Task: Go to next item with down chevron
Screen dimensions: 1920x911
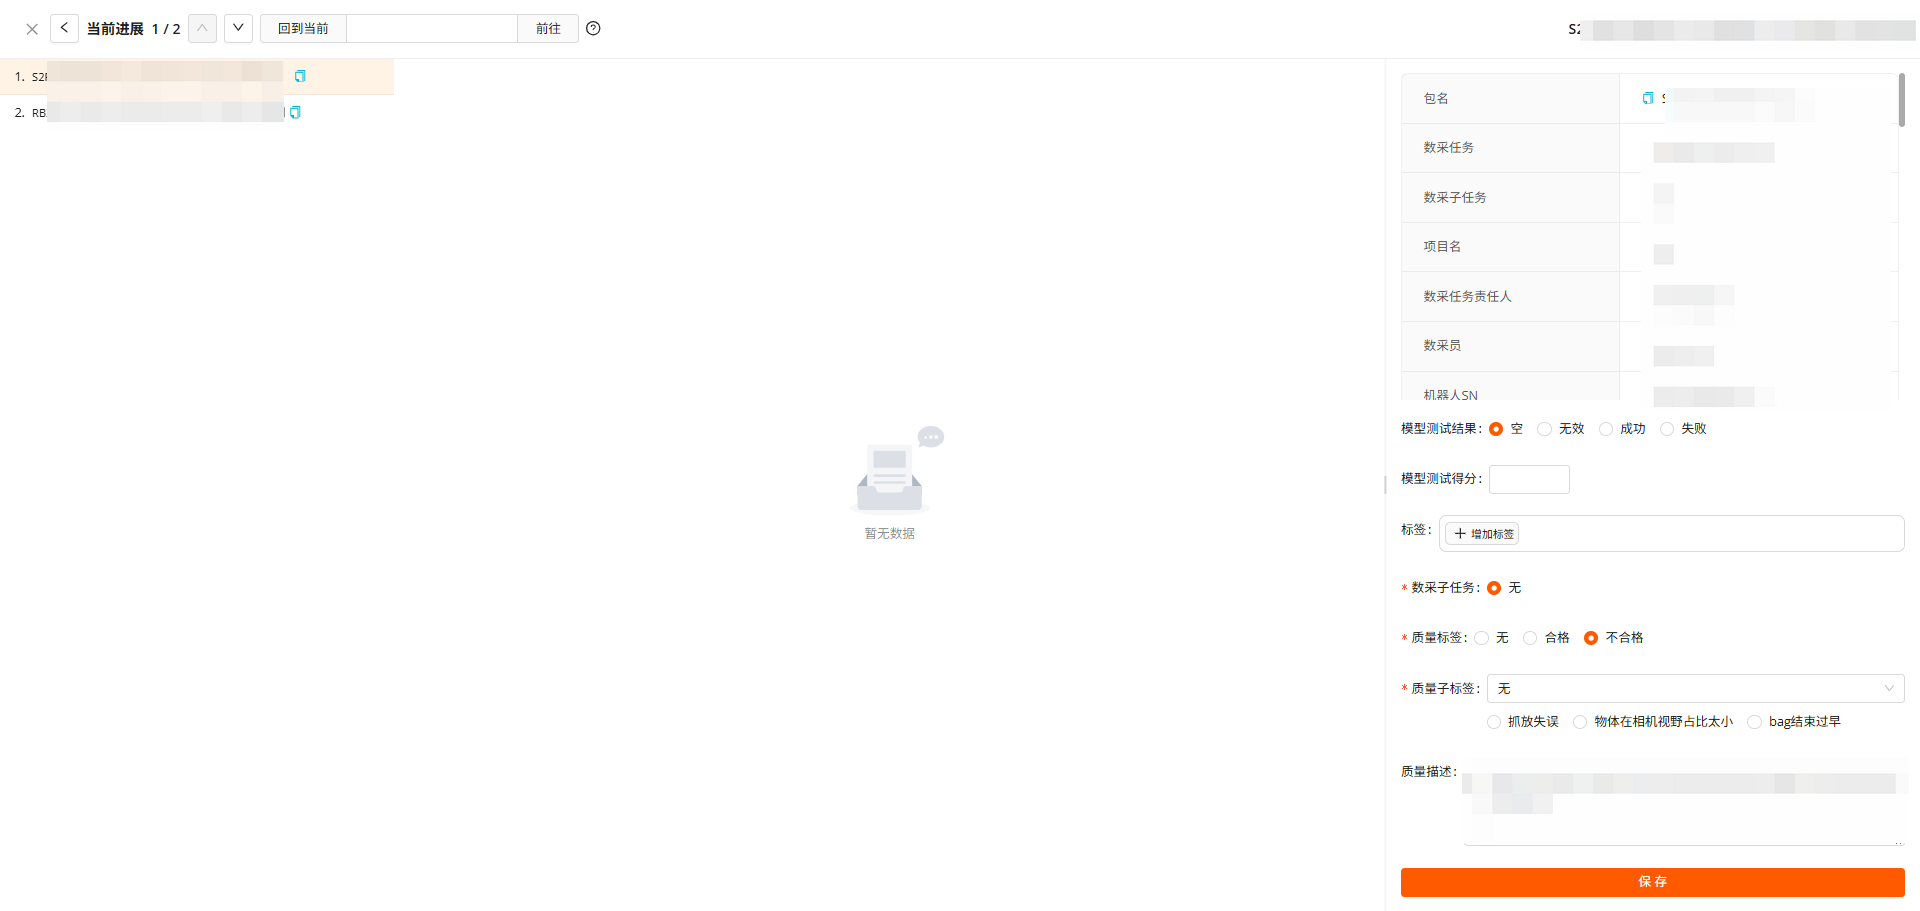Action: (x=238, y=28)
